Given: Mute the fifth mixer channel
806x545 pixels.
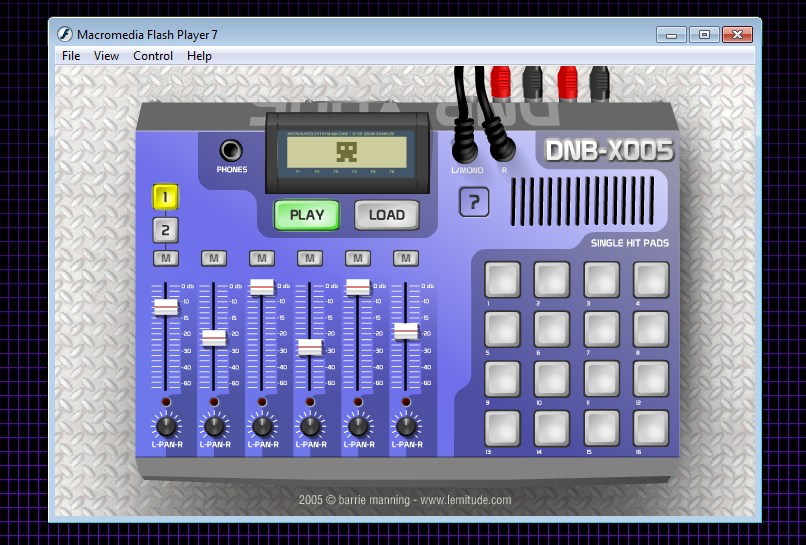Looking at the screenshot, I should [358, 258].
